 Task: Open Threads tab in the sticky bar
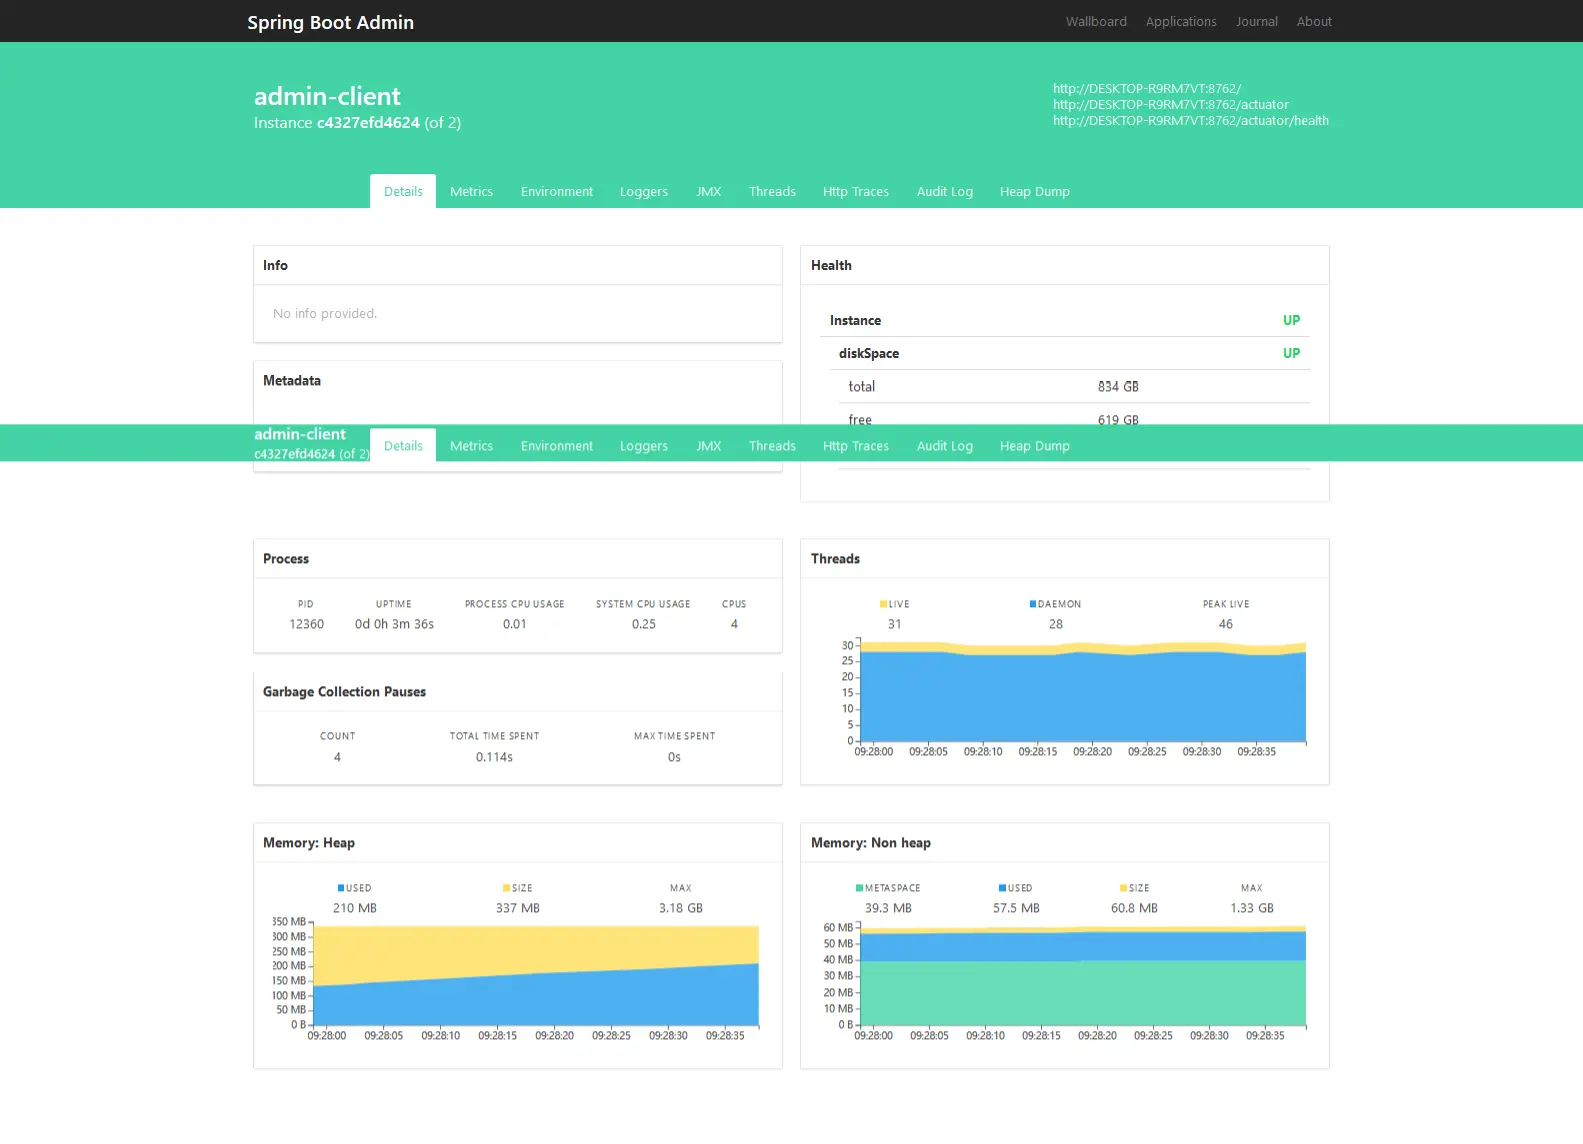pyautogui.click(x=773, y=445)
